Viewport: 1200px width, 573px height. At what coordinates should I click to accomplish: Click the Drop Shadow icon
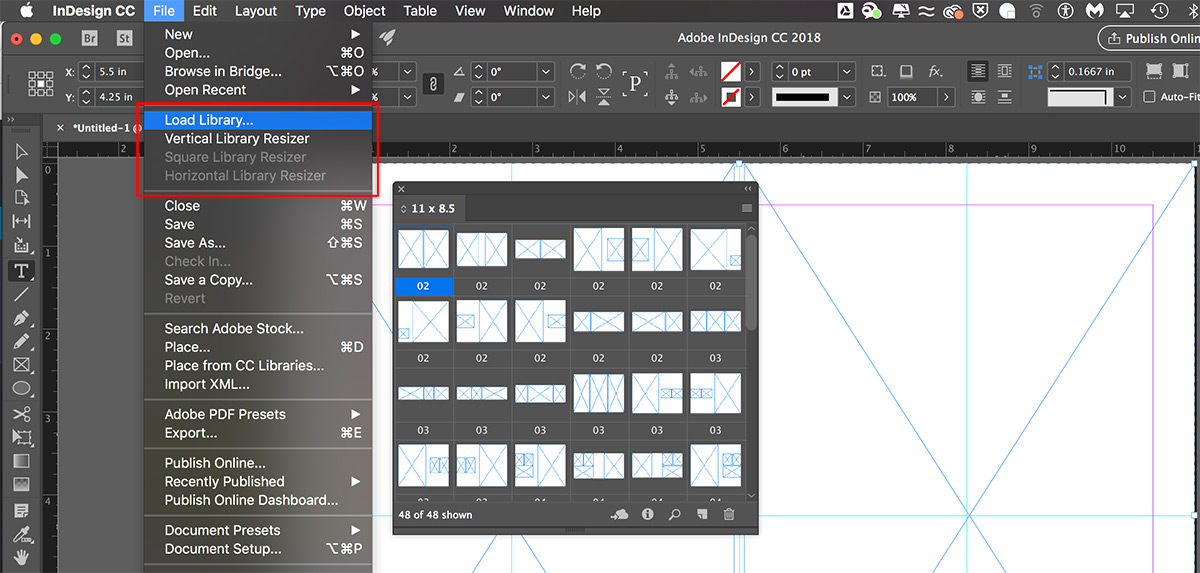(x=906, y=71)
